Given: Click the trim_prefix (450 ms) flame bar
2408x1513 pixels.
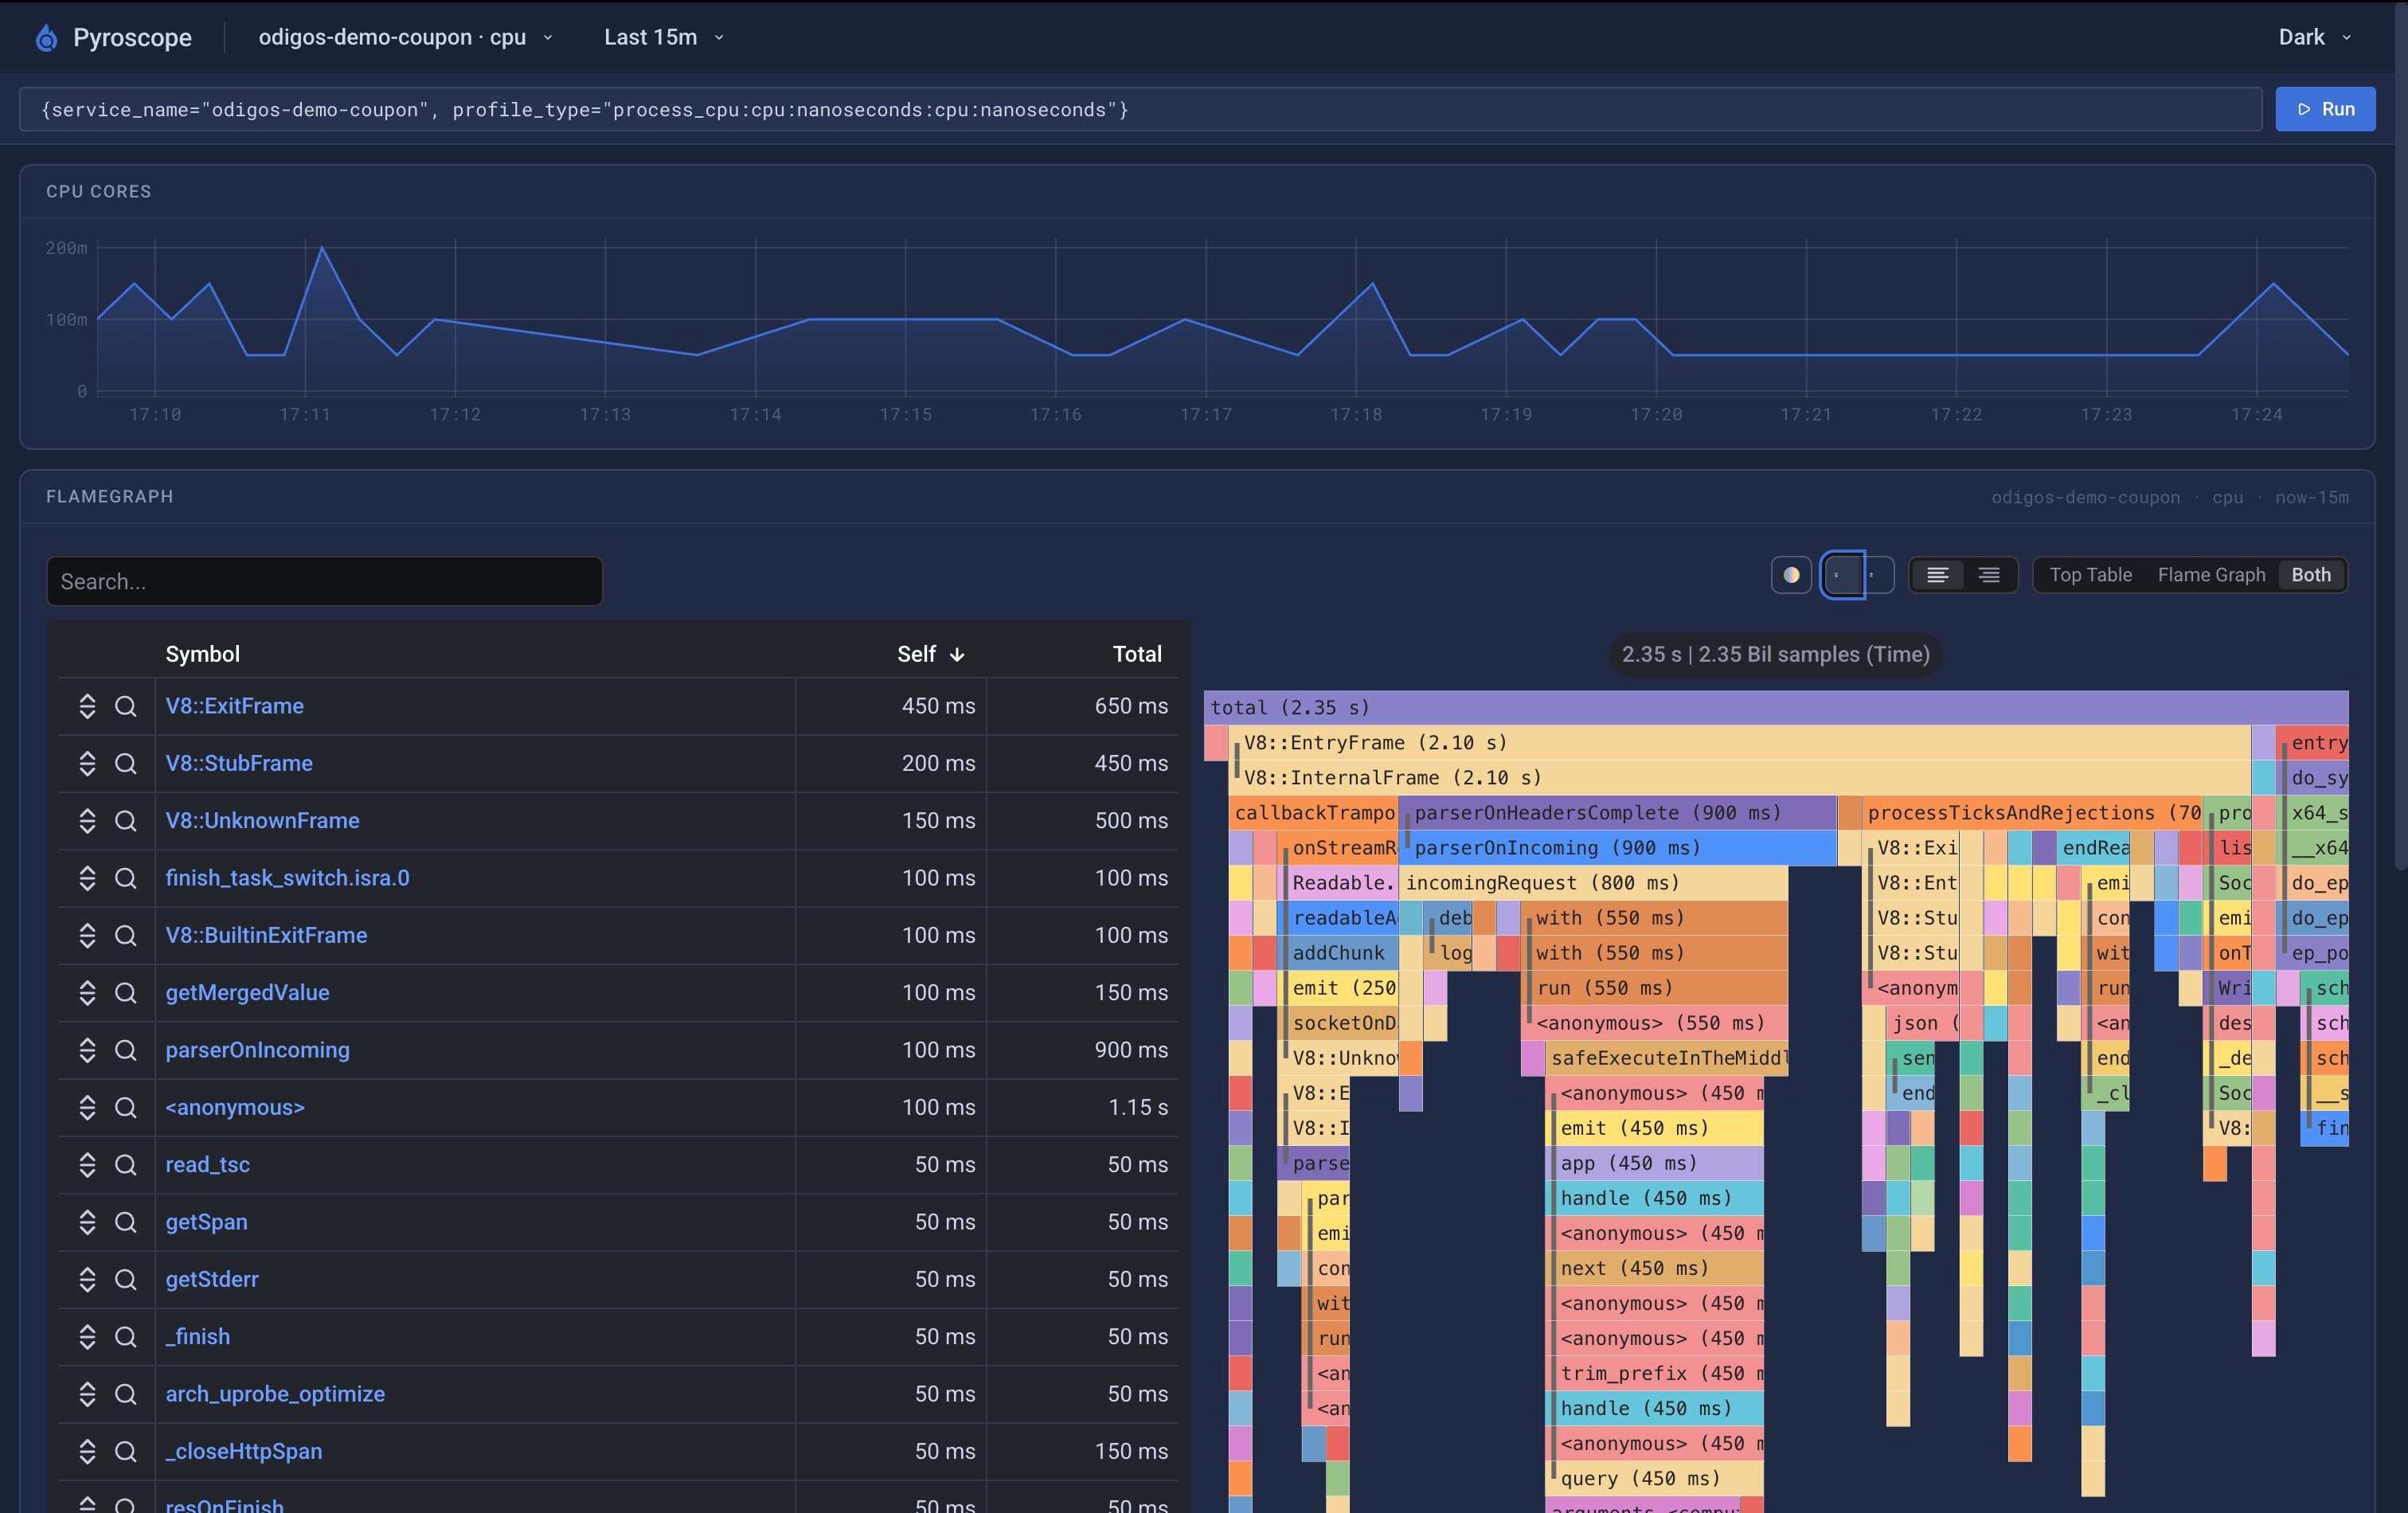Looking at the screenshot, I should click(x=1654, y=1373).
